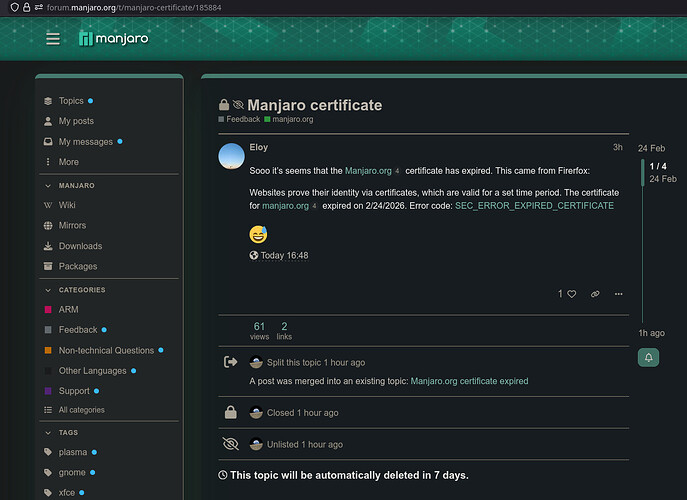Copy post link via chain icon

point(595,294)
